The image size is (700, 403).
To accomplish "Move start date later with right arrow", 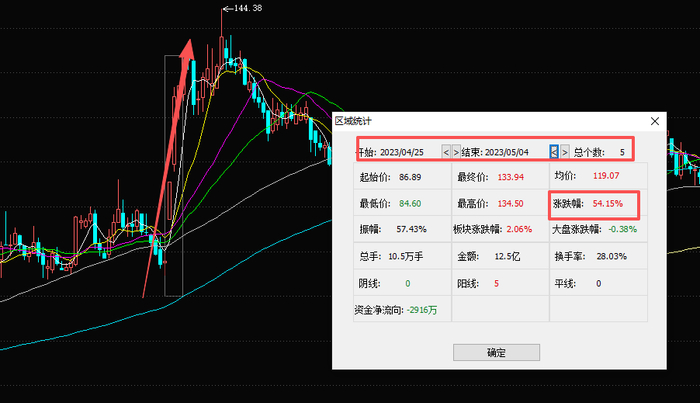I will pos(456,152).
